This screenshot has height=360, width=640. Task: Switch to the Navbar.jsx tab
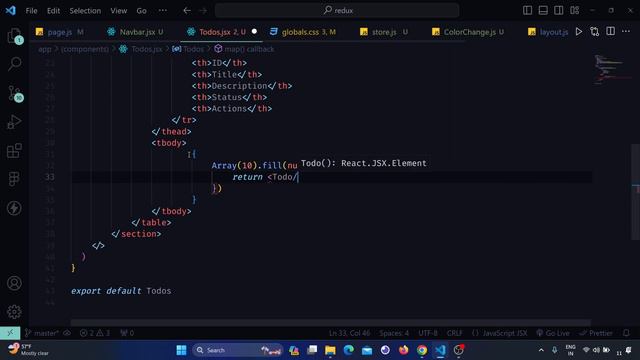pos(137,32)
